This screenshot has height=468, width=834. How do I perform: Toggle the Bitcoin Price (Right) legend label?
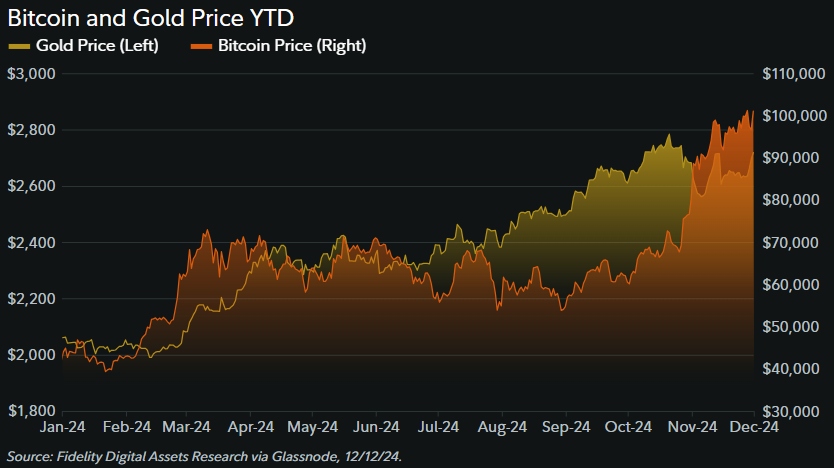292,46
